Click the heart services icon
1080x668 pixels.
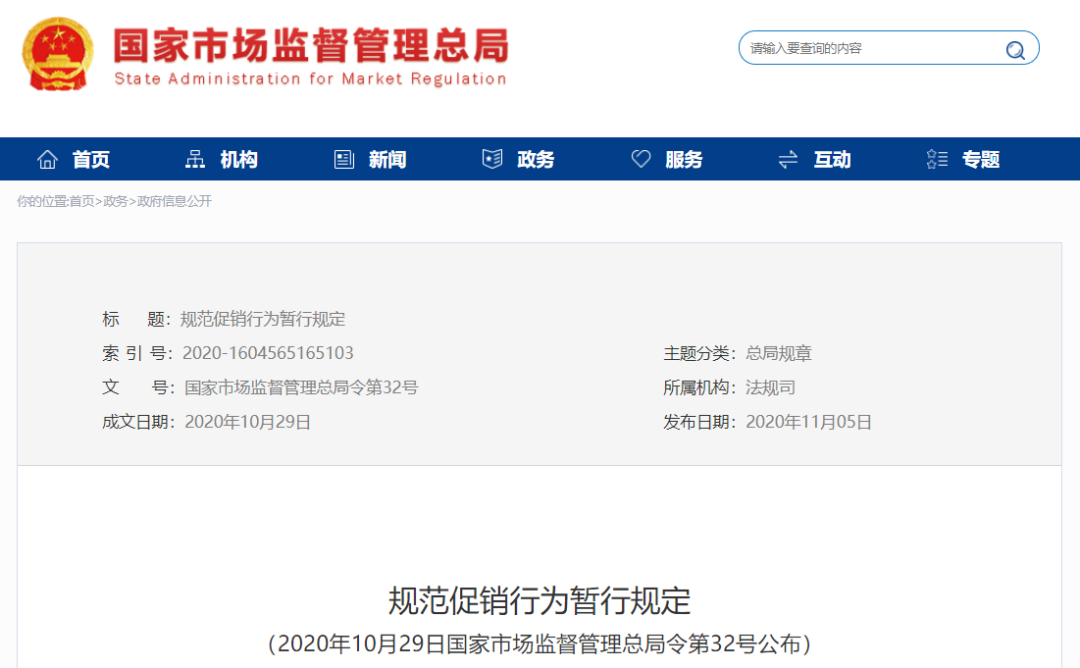coord(641,159)
